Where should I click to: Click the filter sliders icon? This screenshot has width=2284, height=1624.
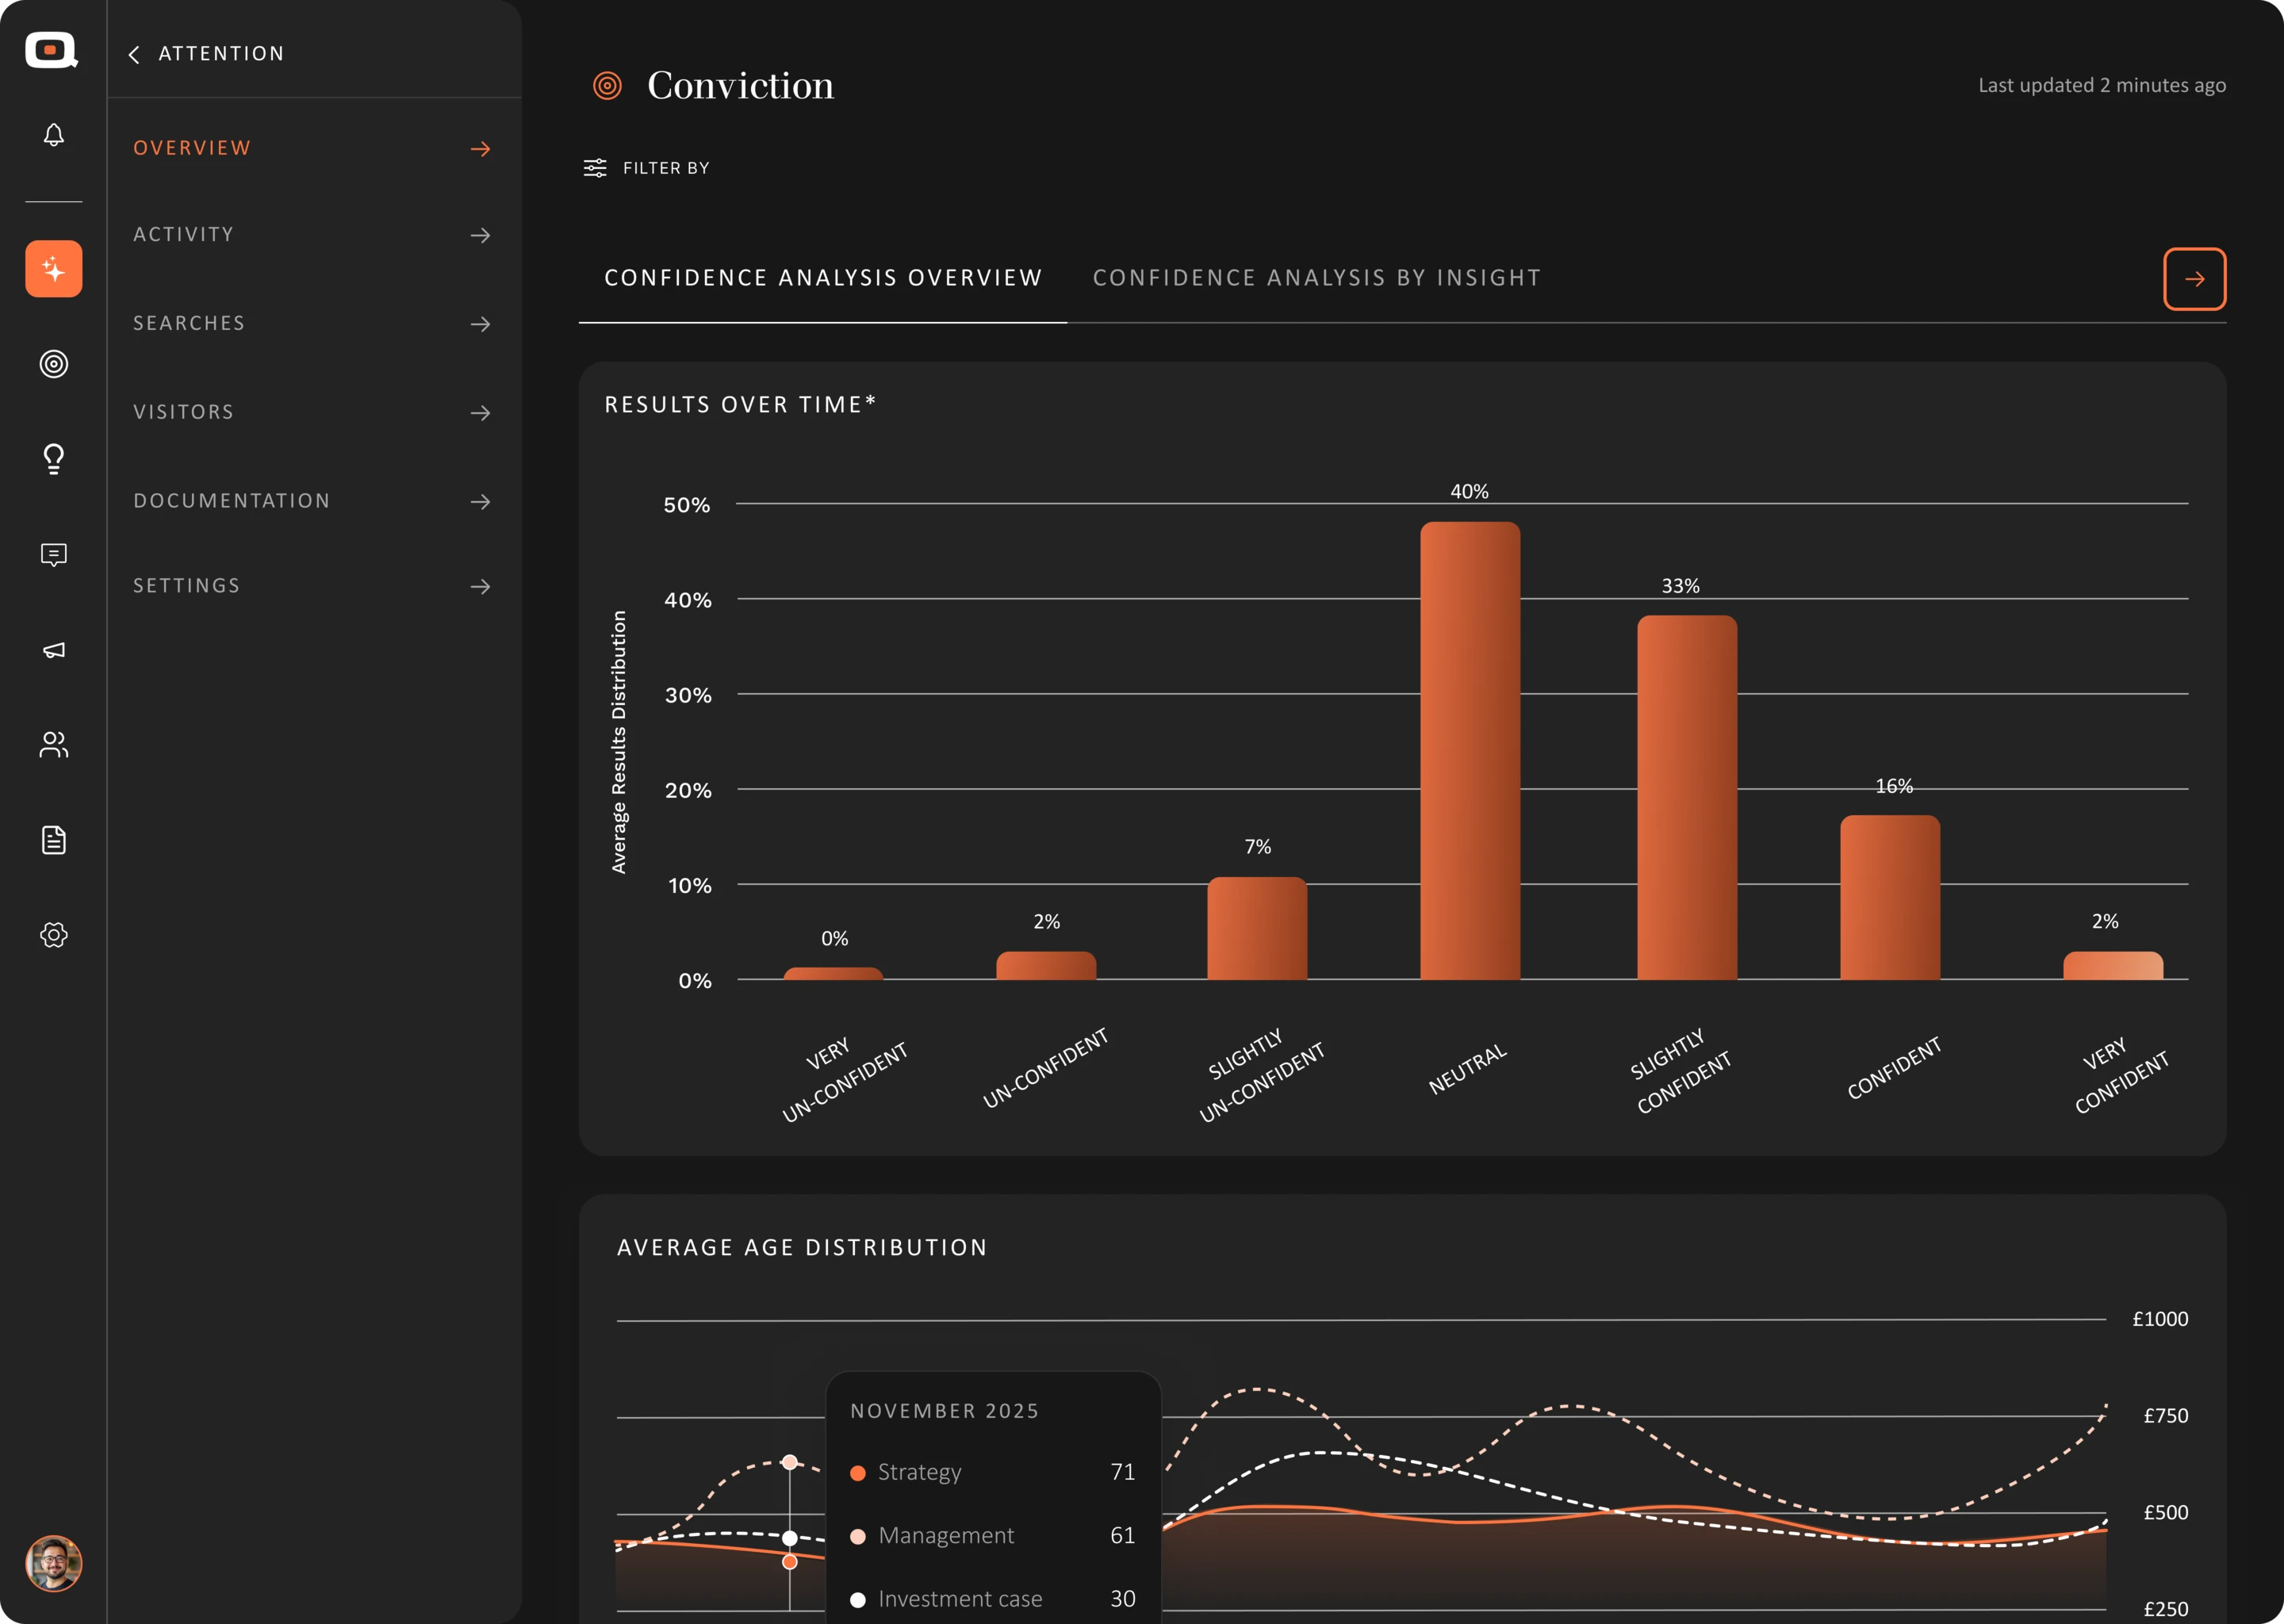click(x=595, y=168)
